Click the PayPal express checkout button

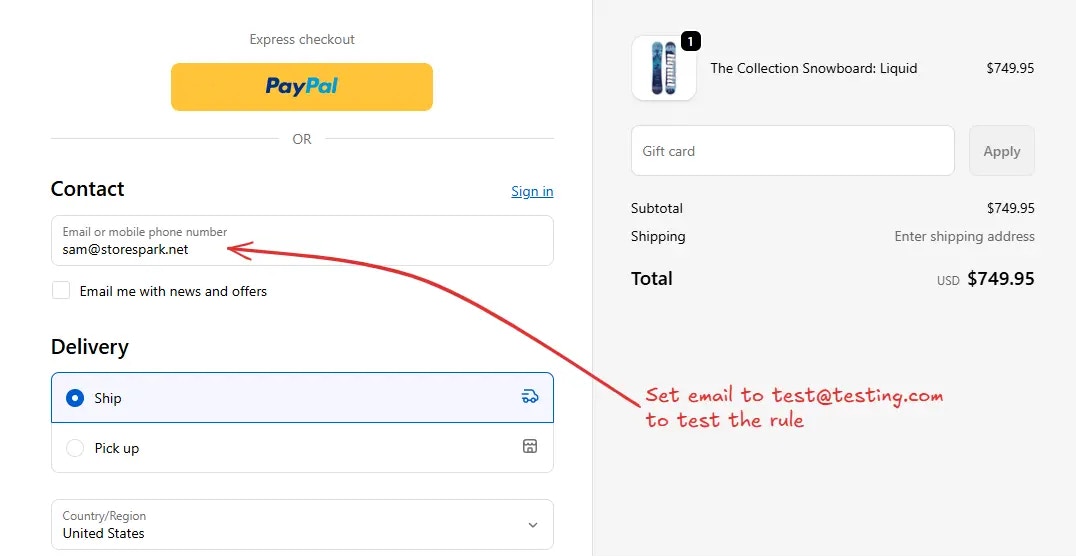[301, 87]
